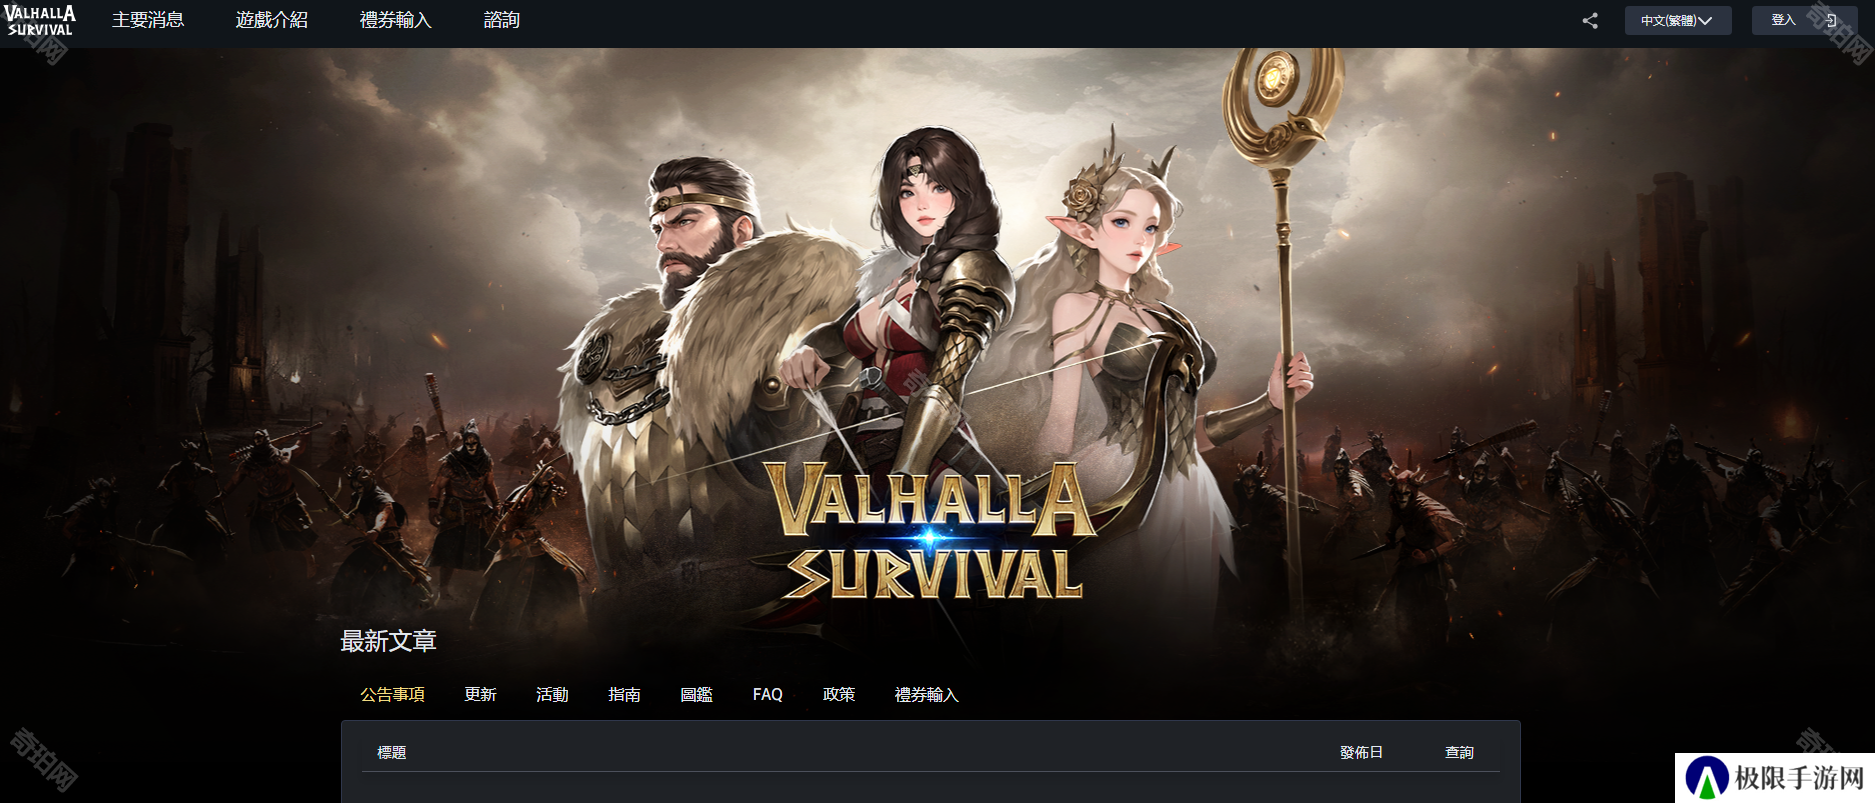Click the 极限手游网 logo badge

click(1775, 778)
